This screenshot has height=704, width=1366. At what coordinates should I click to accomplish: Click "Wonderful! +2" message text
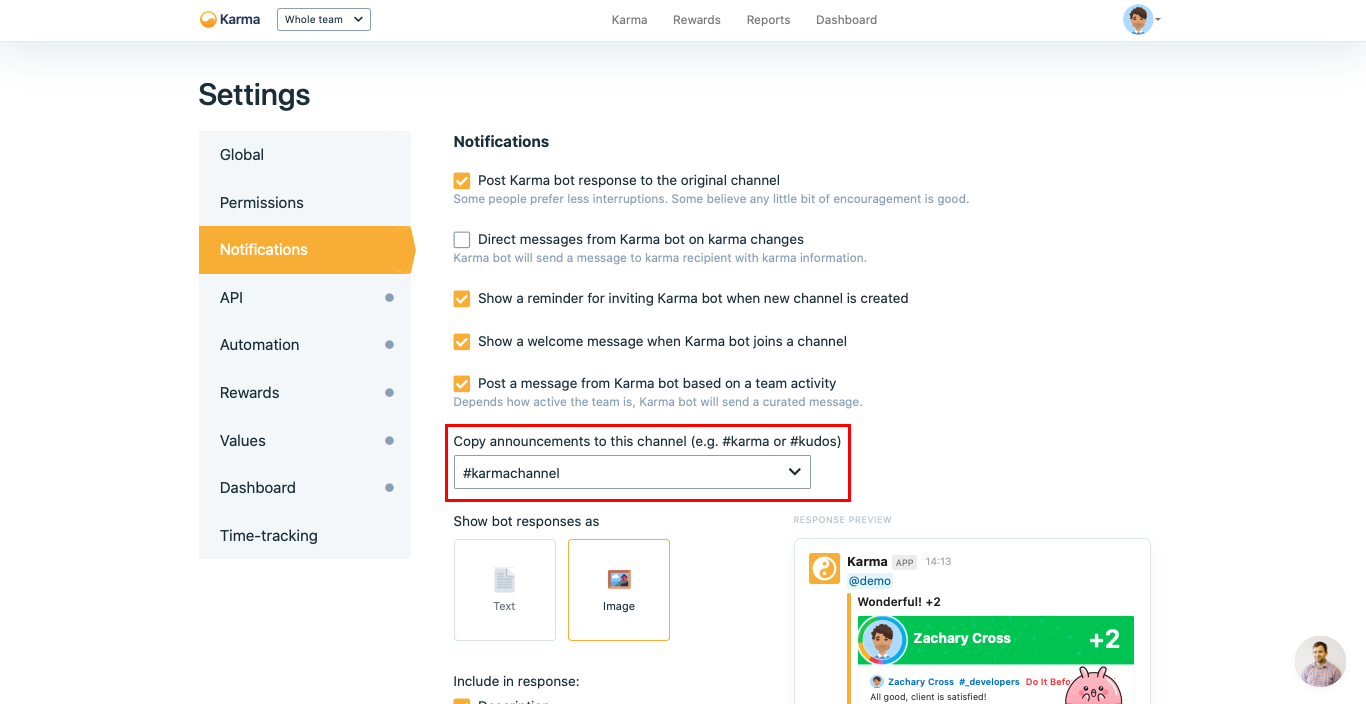[x=899, y=602]
